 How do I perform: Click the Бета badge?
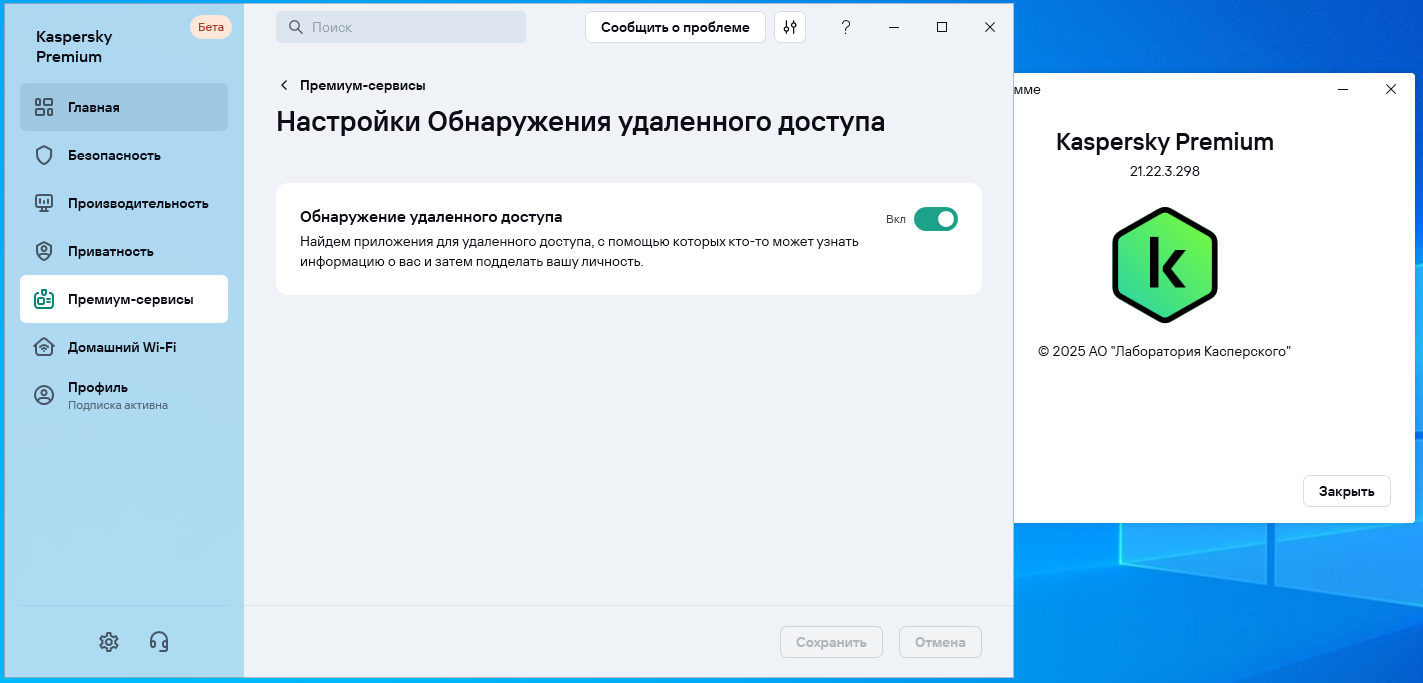211,27
